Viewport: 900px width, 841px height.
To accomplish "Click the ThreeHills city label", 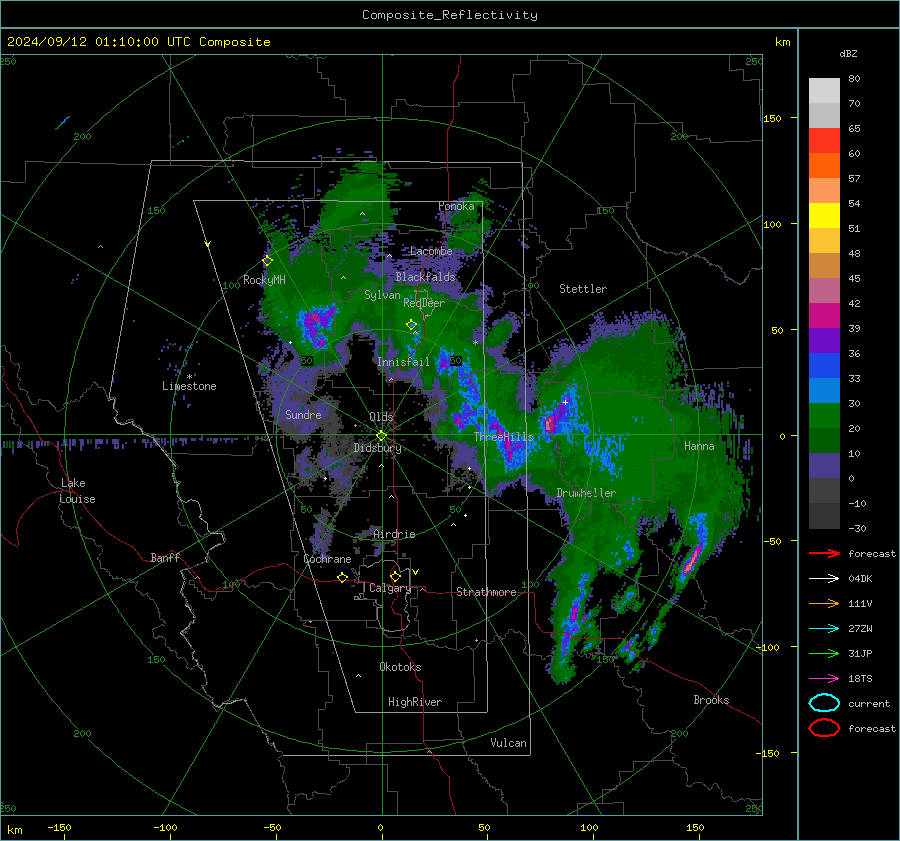I will [503, 437].
